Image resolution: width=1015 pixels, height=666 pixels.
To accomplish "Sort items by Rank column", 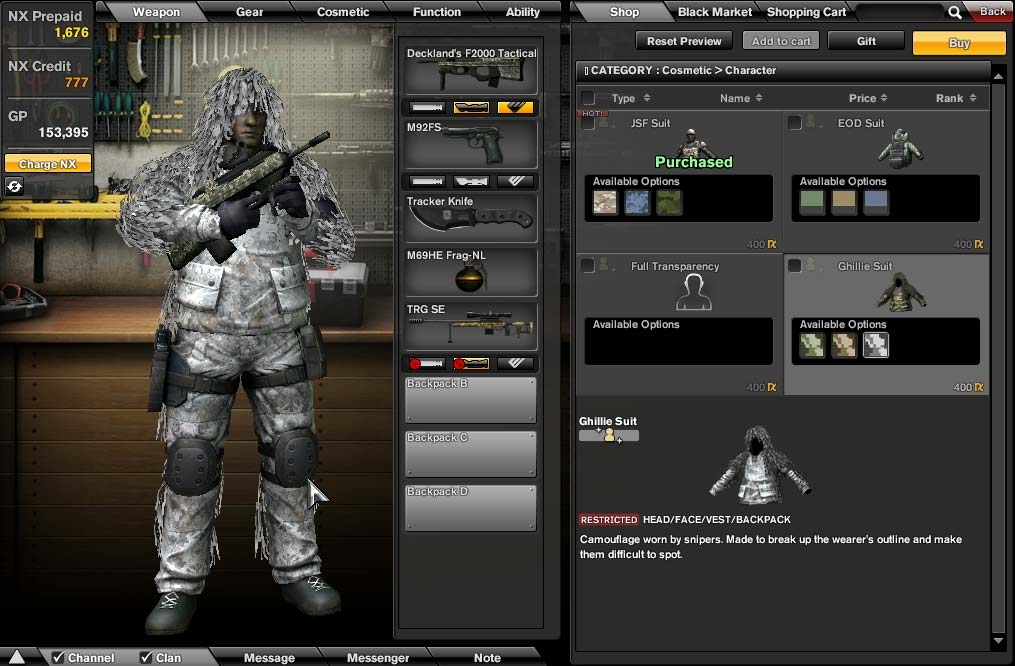I will coord(955,98).
